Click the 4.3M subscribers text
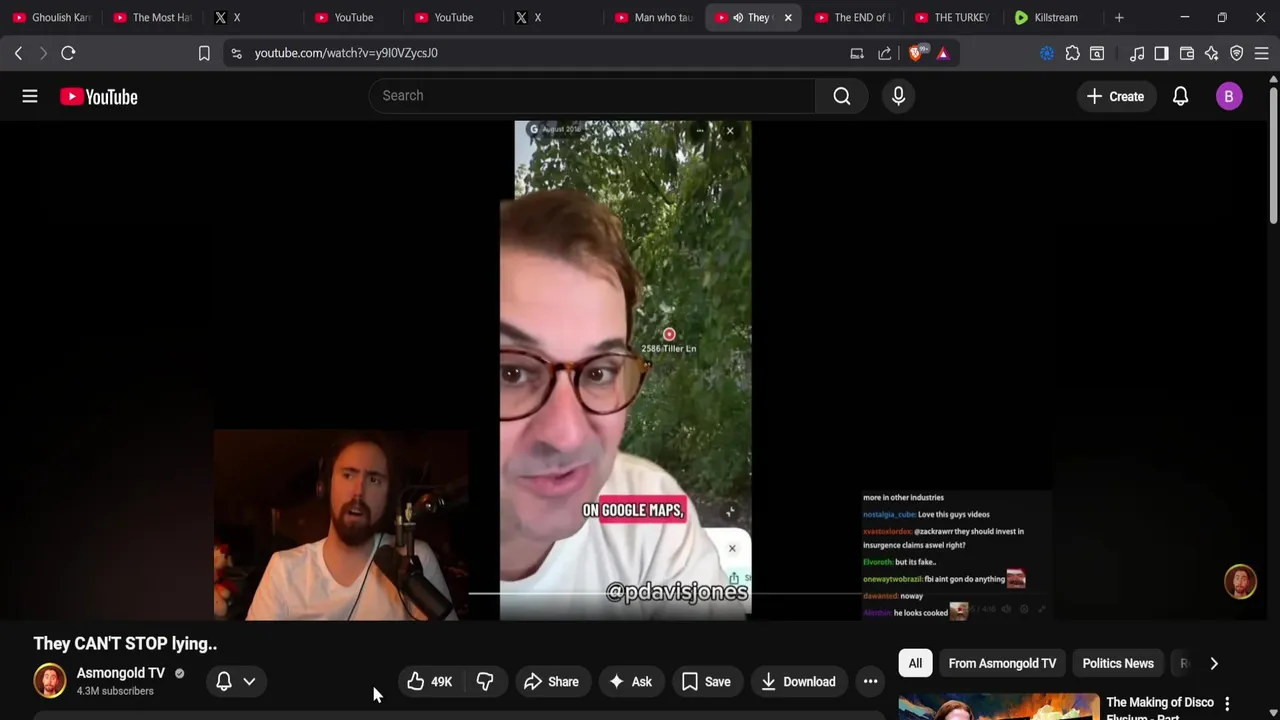This screenshot has width=1280, height=720. (115, 691)
